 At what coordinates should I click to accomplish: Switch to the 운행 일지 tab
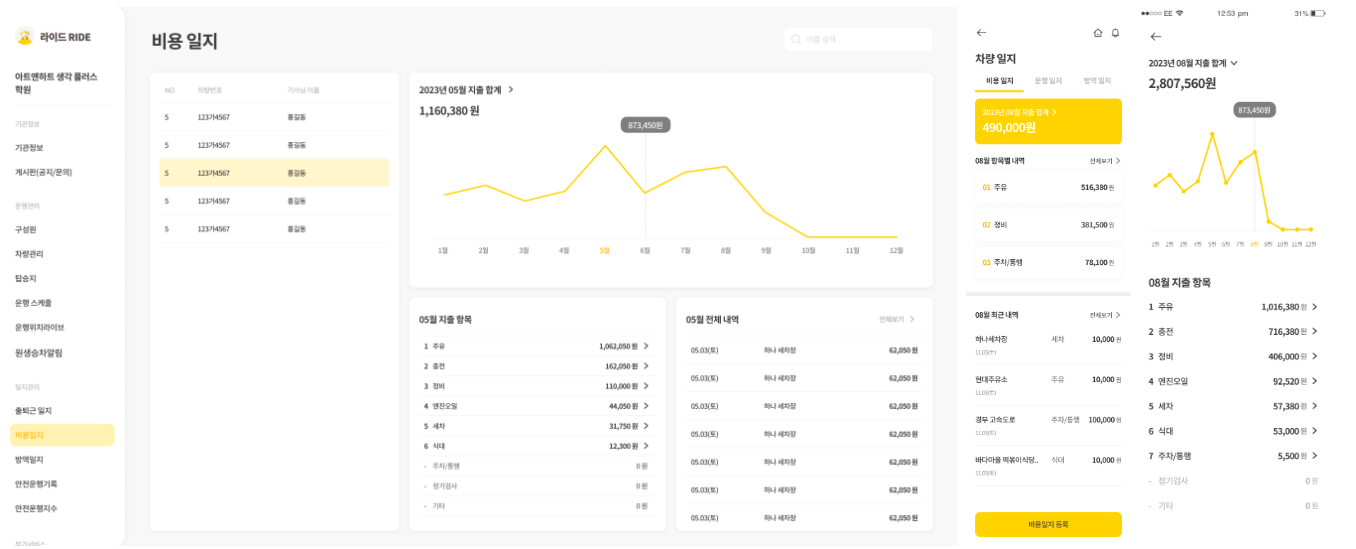pyautogui.click(x=1048, y=80)
